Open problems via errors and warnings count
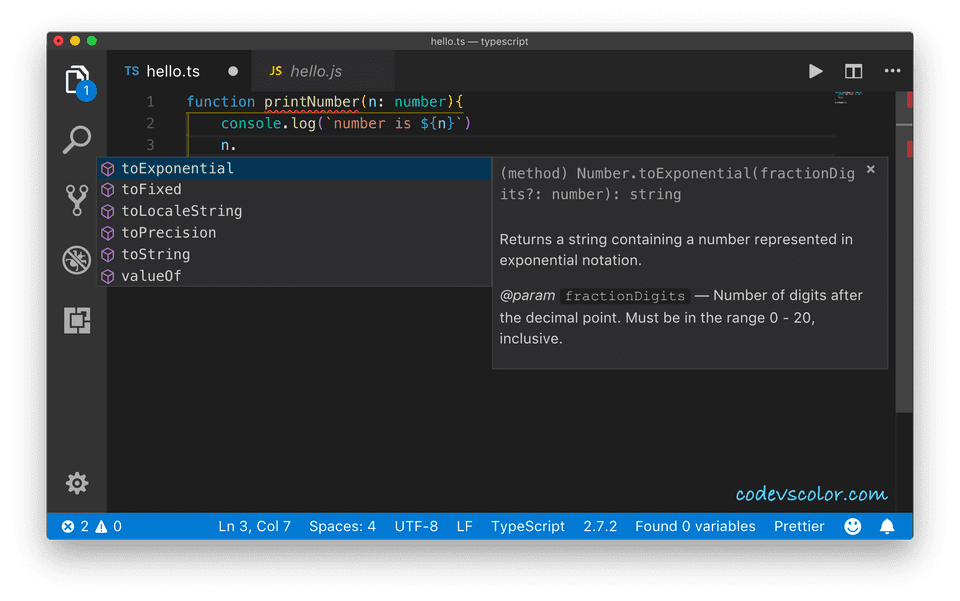The image size is (960, 601). (91, 526)
